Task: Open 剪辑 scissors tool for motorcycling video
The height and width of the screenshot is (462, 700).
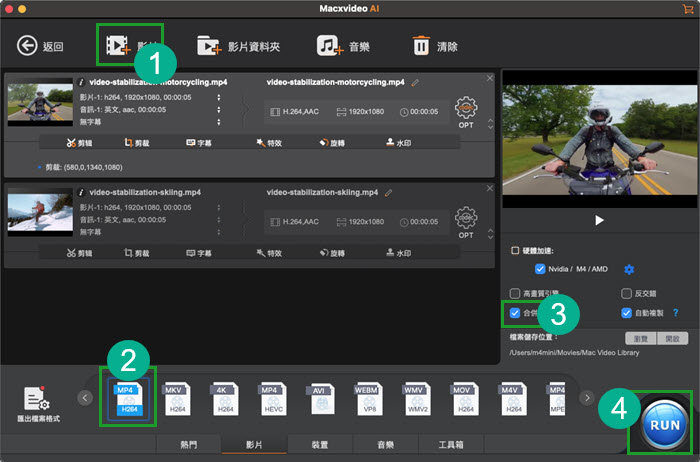Action: [x=79, y=143]
